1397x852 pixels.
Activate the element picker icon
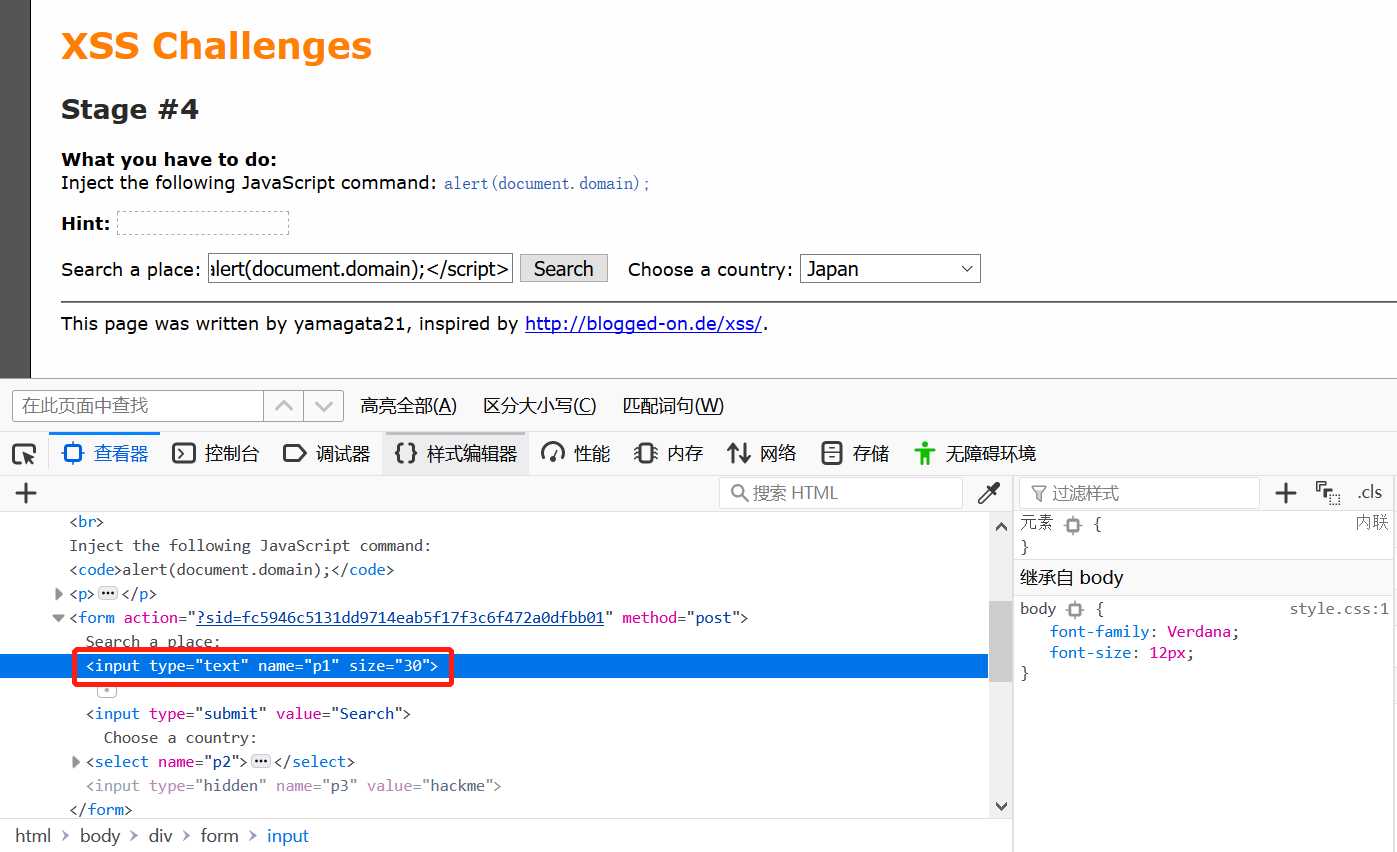click(24, 454)
